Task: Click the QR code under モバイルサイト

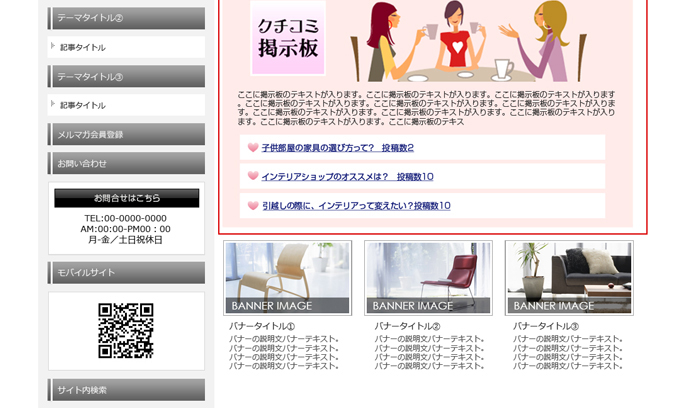Action: pyautogui.click(x=126, y=330)
